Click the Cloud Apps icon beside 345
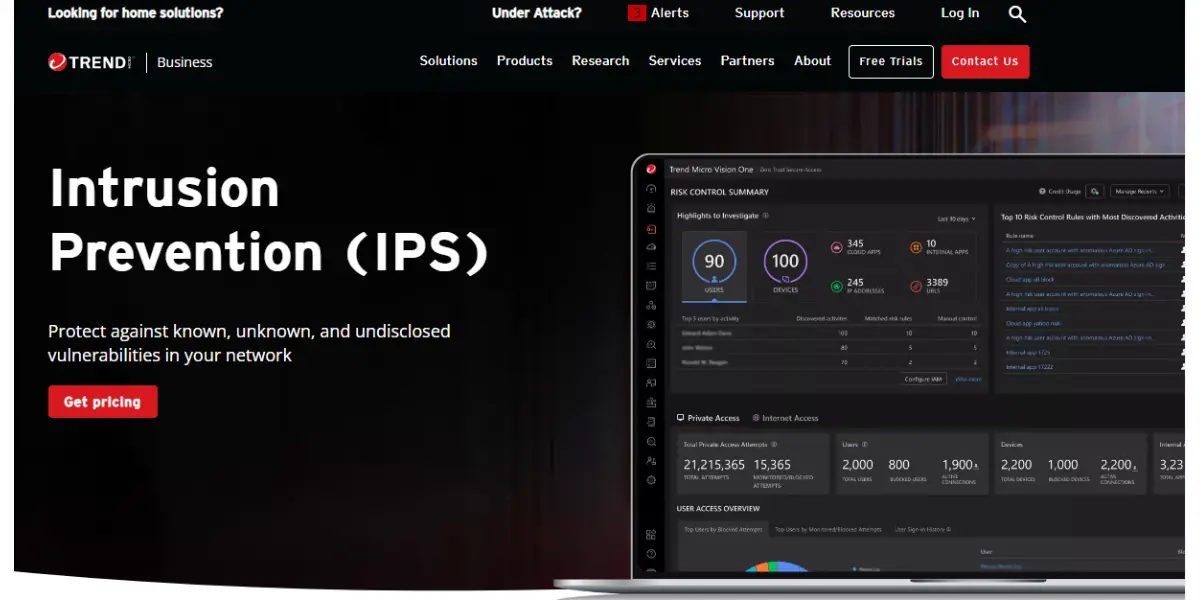1200x600 pixels. [837, 247]
